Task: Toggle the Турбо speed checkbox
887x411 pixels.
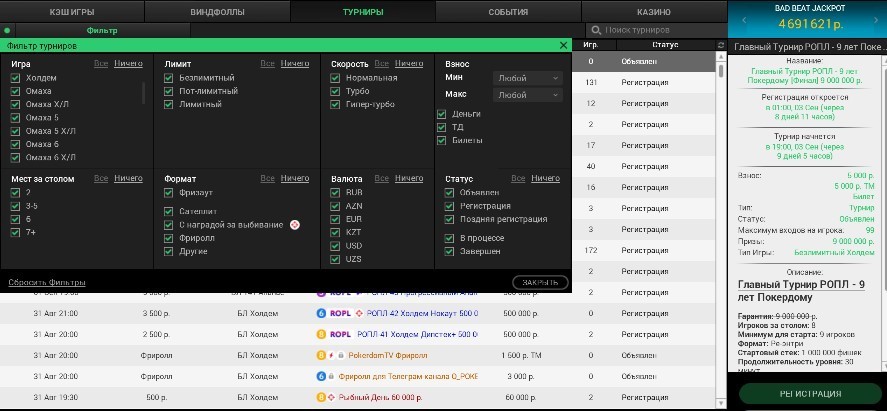Action: [337, 91]
